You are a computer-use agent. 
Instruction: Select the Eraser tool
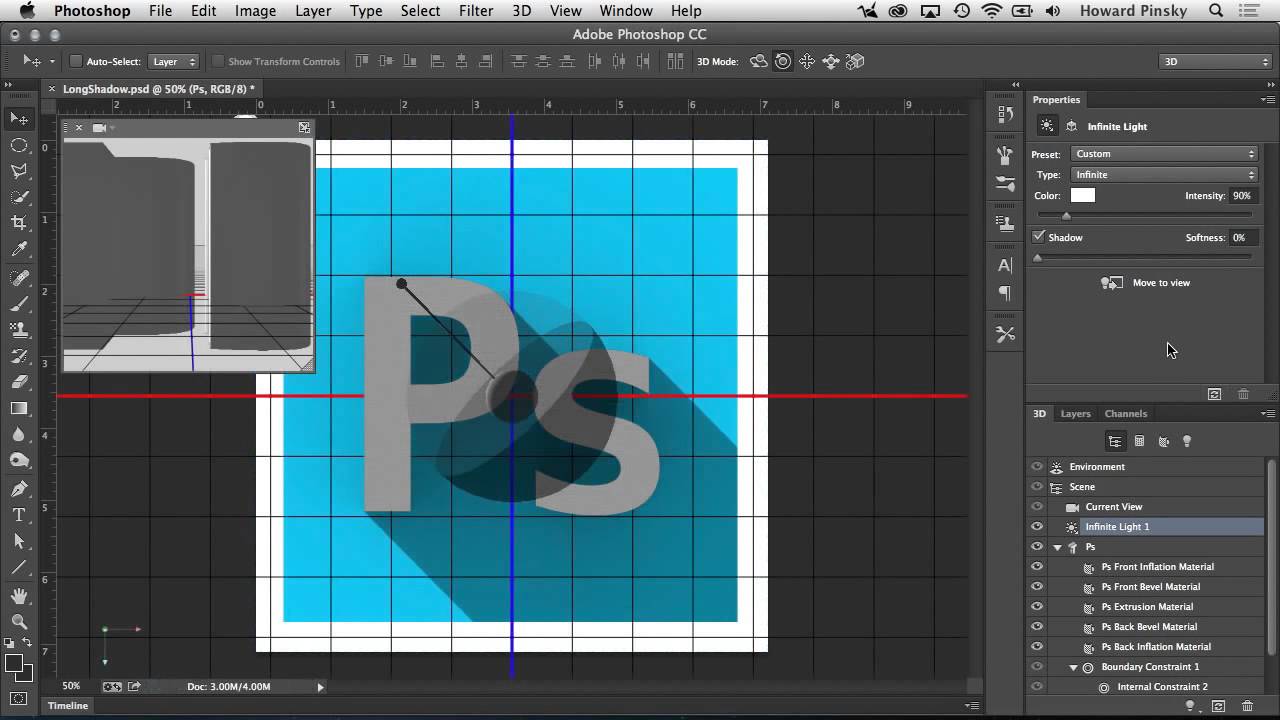pos(19,382)
